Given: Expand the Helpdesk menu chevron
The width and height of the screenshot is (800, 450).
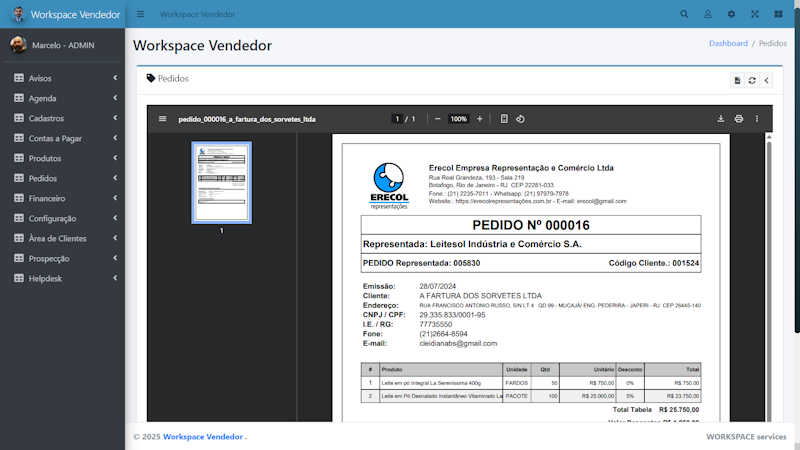Looking at the screenshot, I should tap(115, 278).
